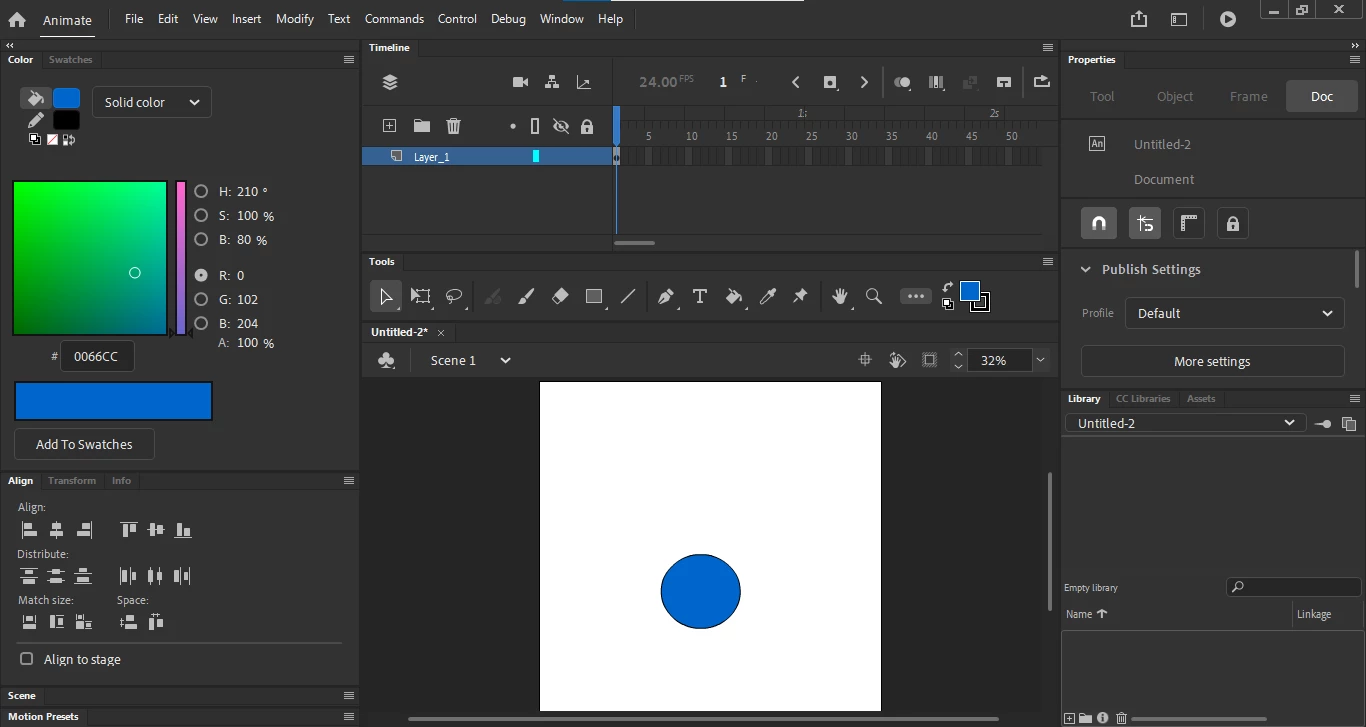Click the More settings button

point(1212,361)
